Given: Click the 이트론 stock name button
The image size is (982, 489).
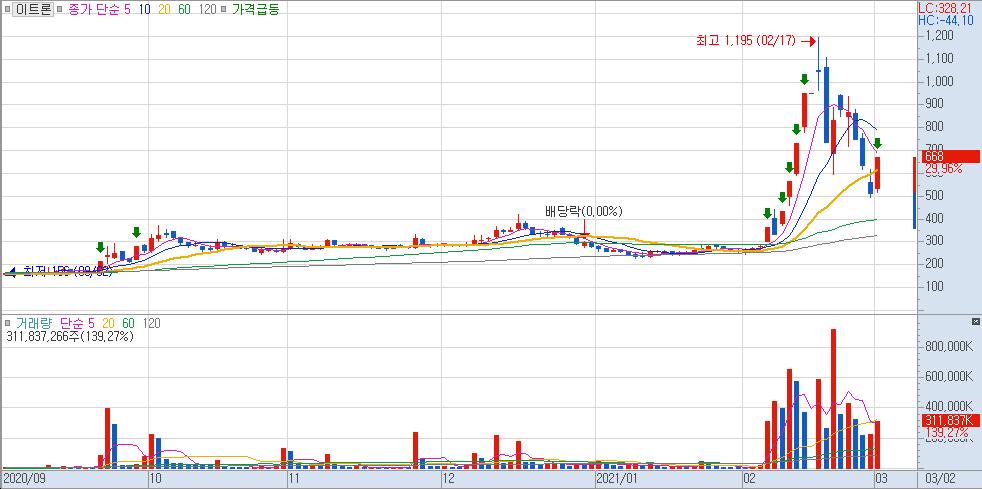Looking at the screenshot, I should [33, 9].
